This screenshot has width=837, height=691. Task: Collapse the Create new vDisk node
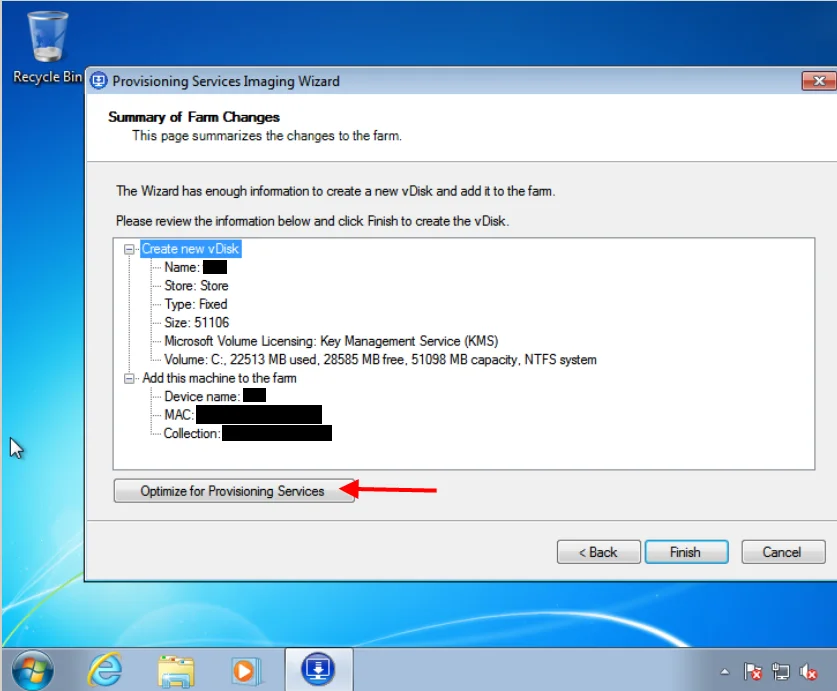[x=129, y=249]
